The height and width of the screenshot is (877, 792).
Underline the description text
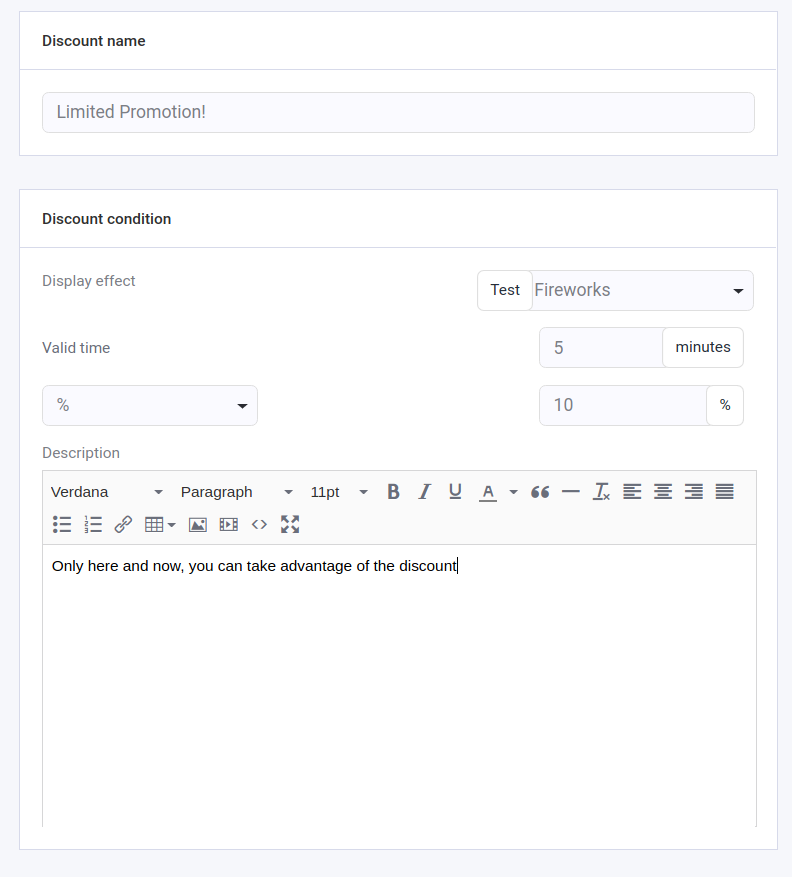pos(455,492)
